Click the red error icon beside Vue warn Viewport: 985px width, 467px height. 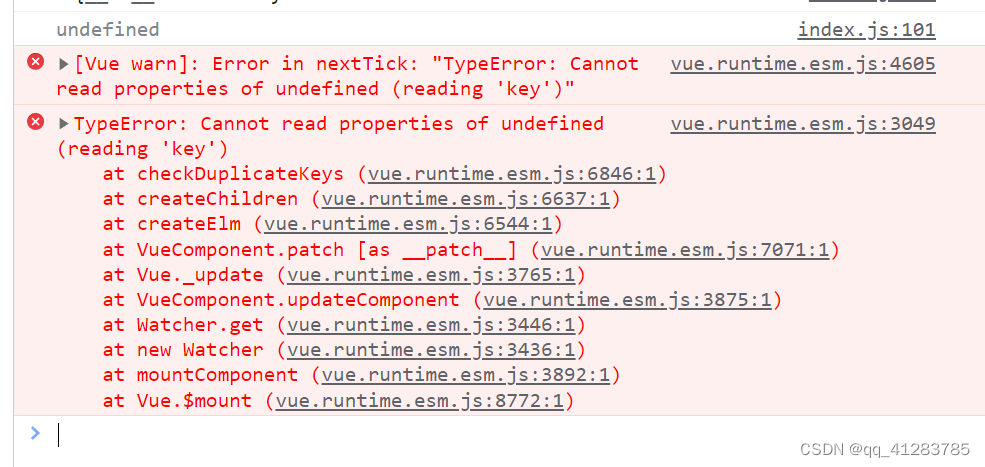[x=36, y=62]
